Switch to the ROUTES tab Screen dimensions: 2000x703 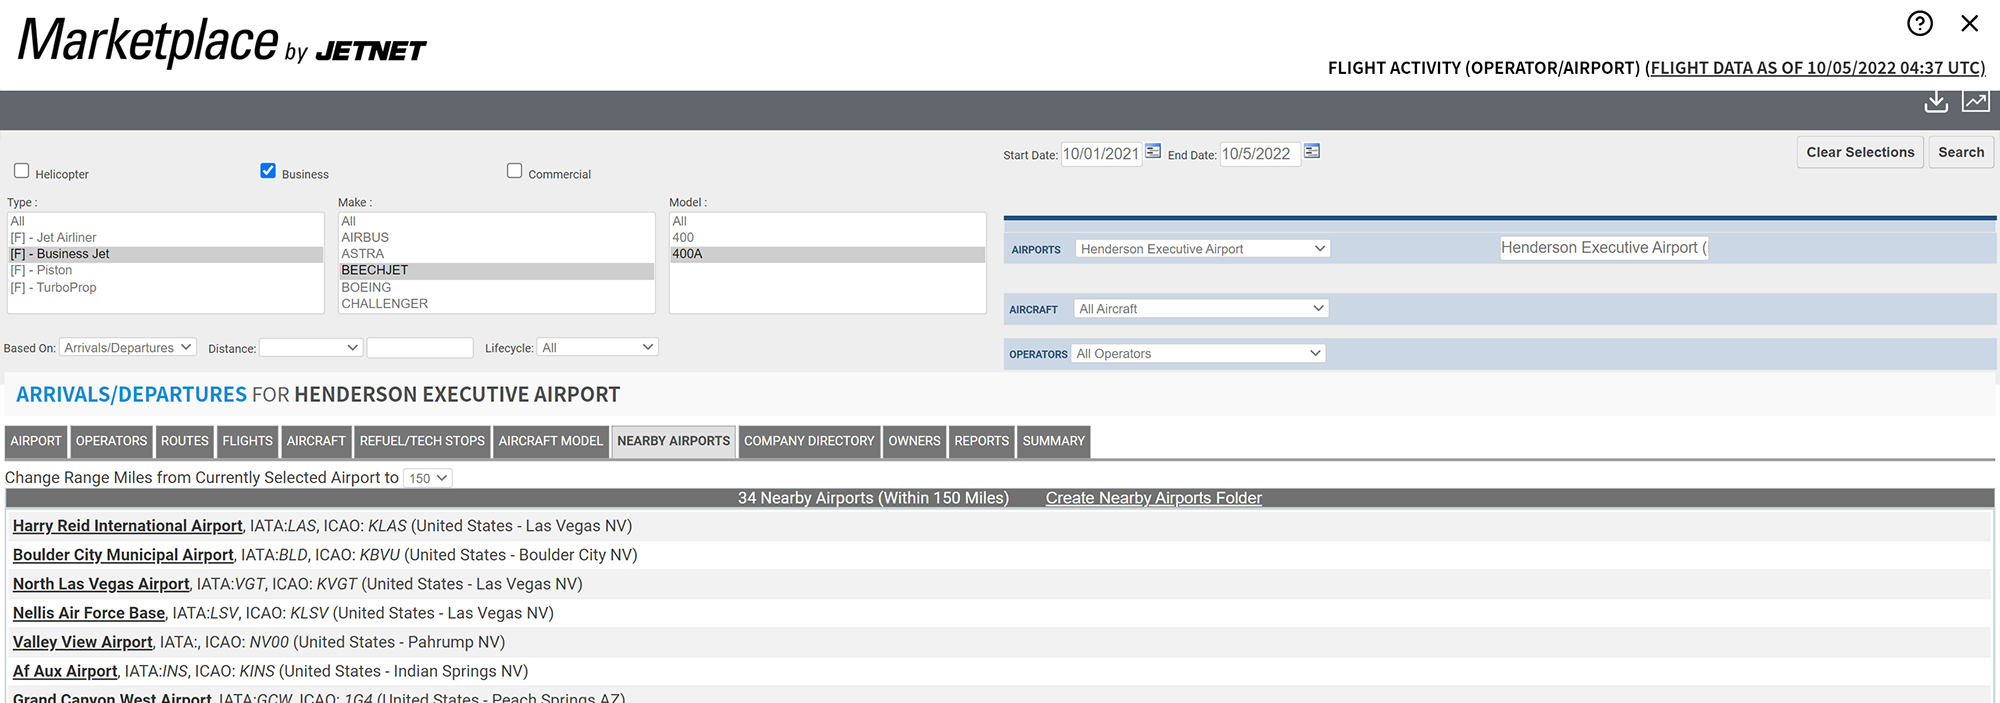tap(185, 441)
